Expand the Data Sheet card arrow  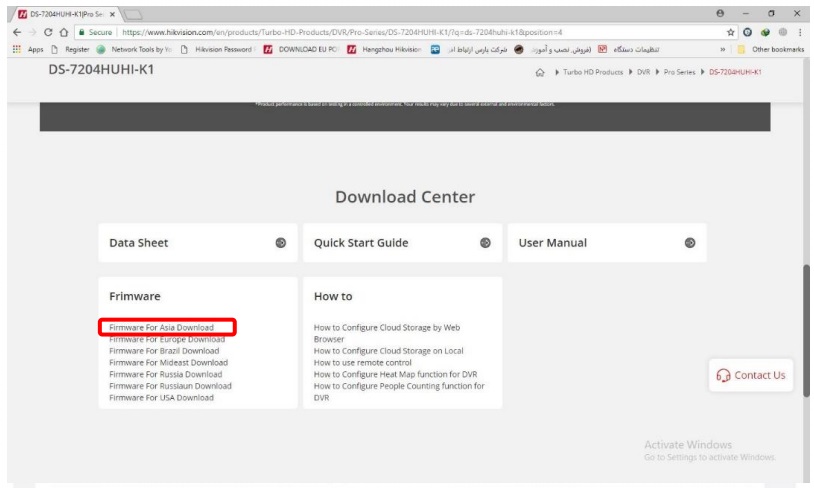point(280,242)
